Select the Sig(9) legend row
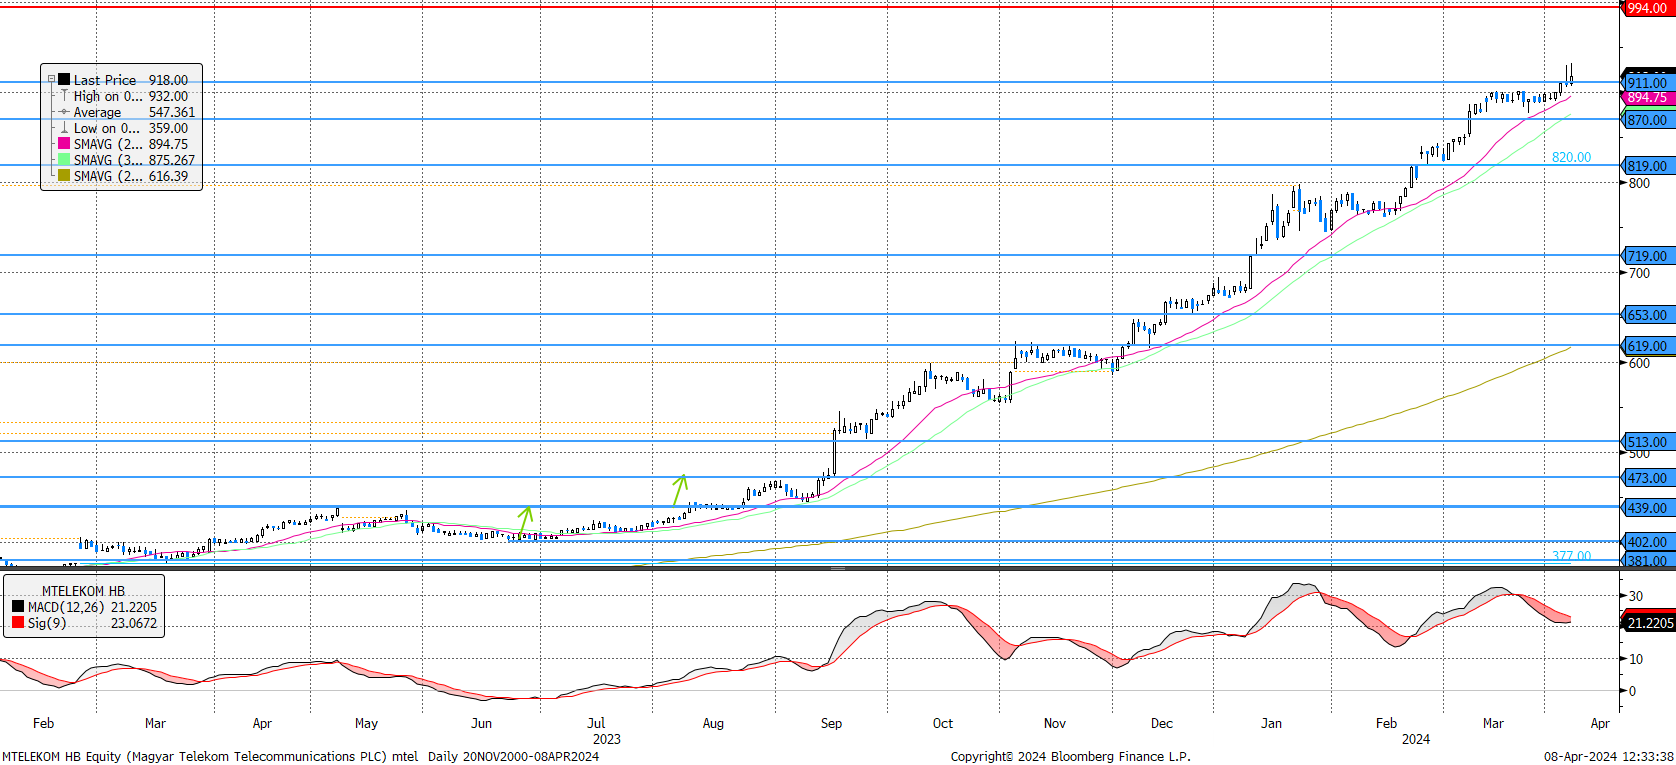This screenshot has height=765, width=1676. point(84,623)
